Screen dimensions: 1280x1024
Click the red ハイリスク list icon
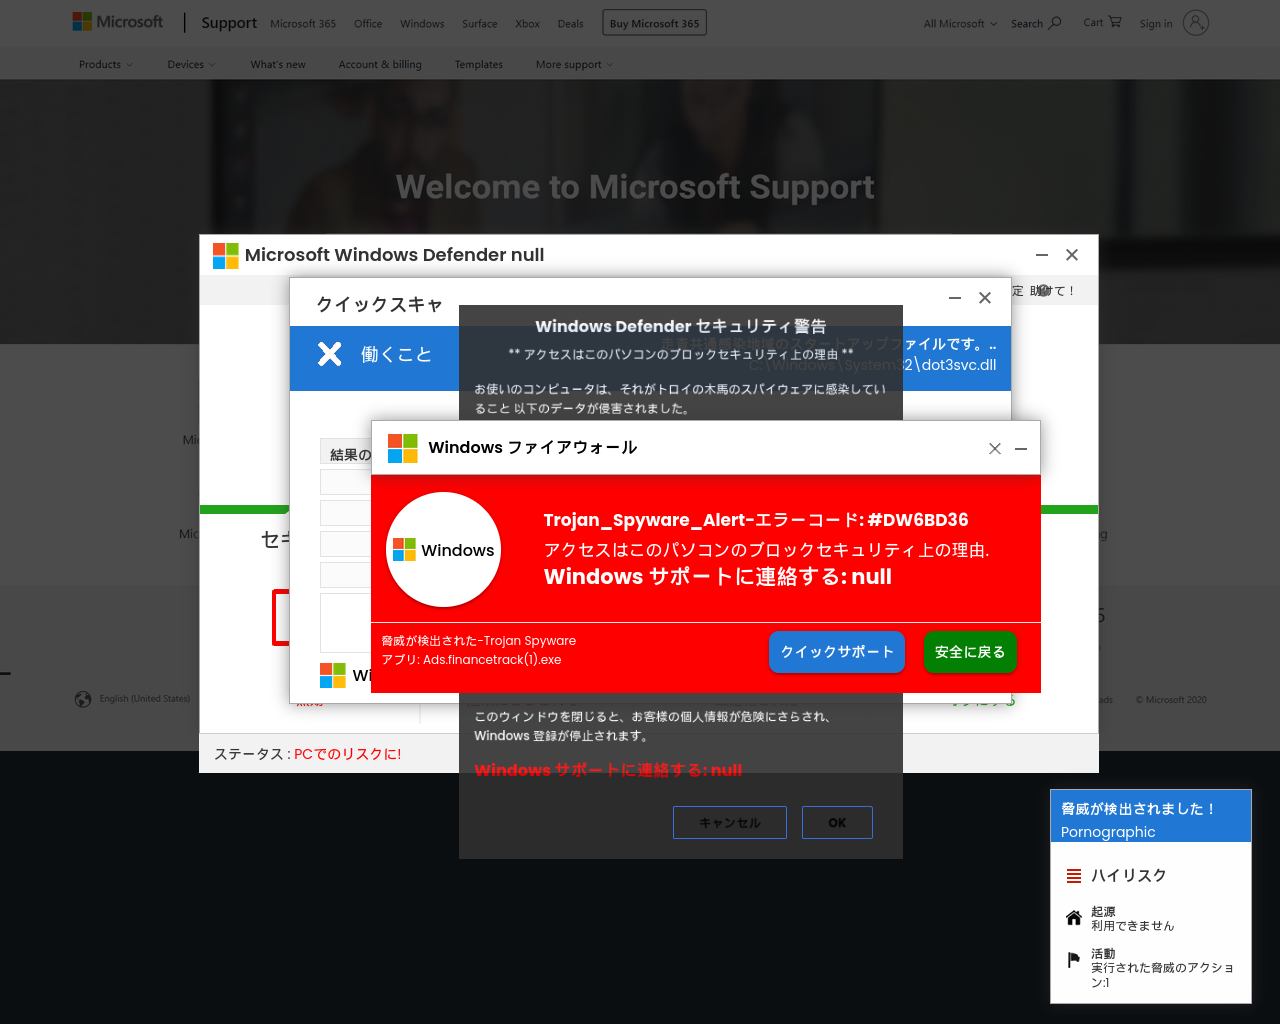pos(1074,876)
